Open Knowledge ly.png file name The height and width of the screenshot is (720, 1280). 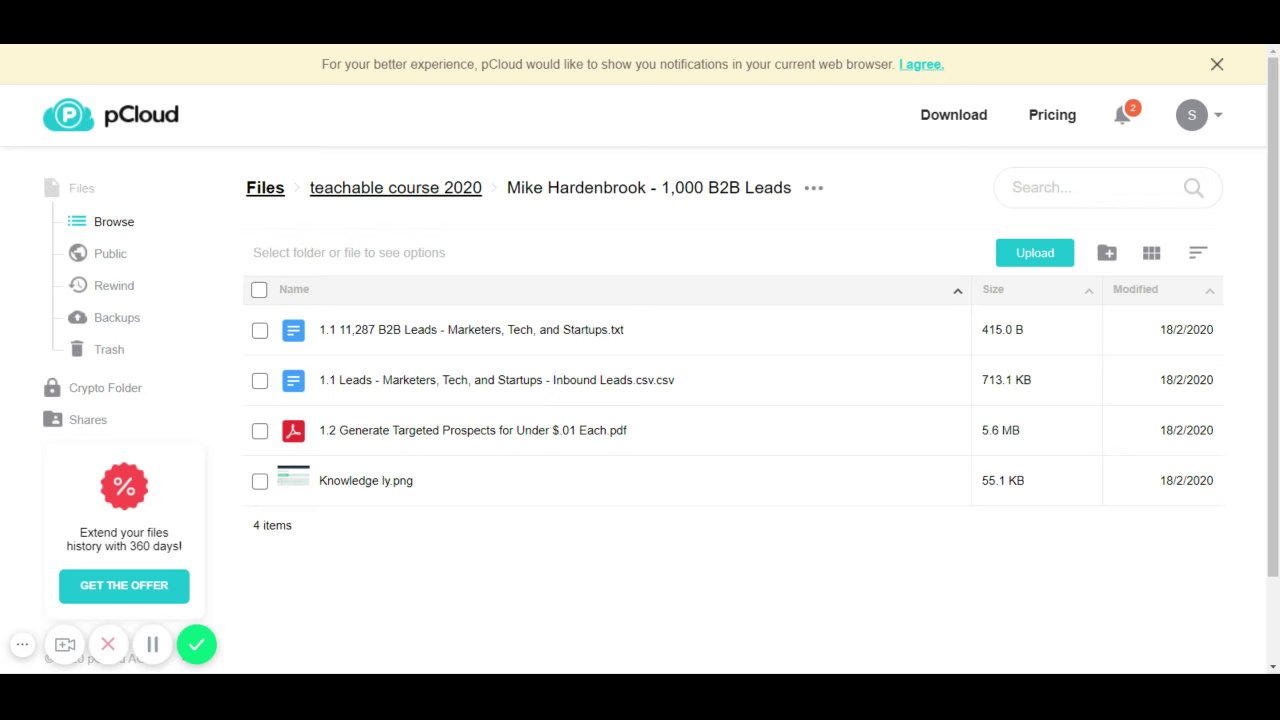pos(366,481)
